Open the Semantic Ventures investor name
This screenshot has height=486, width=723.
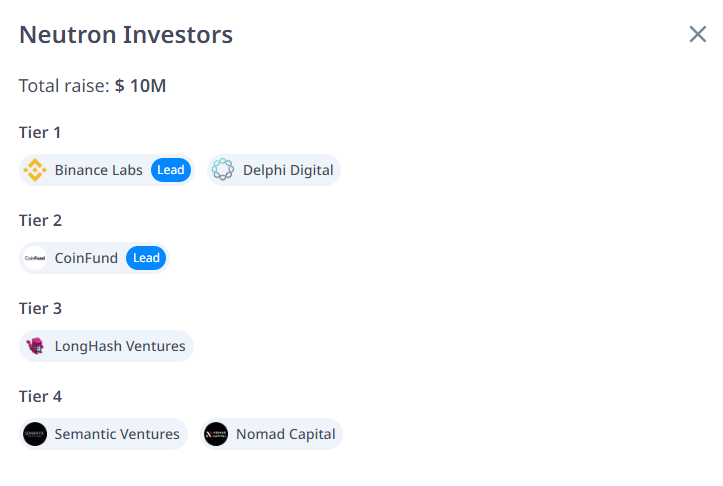[x=117, y=434]
